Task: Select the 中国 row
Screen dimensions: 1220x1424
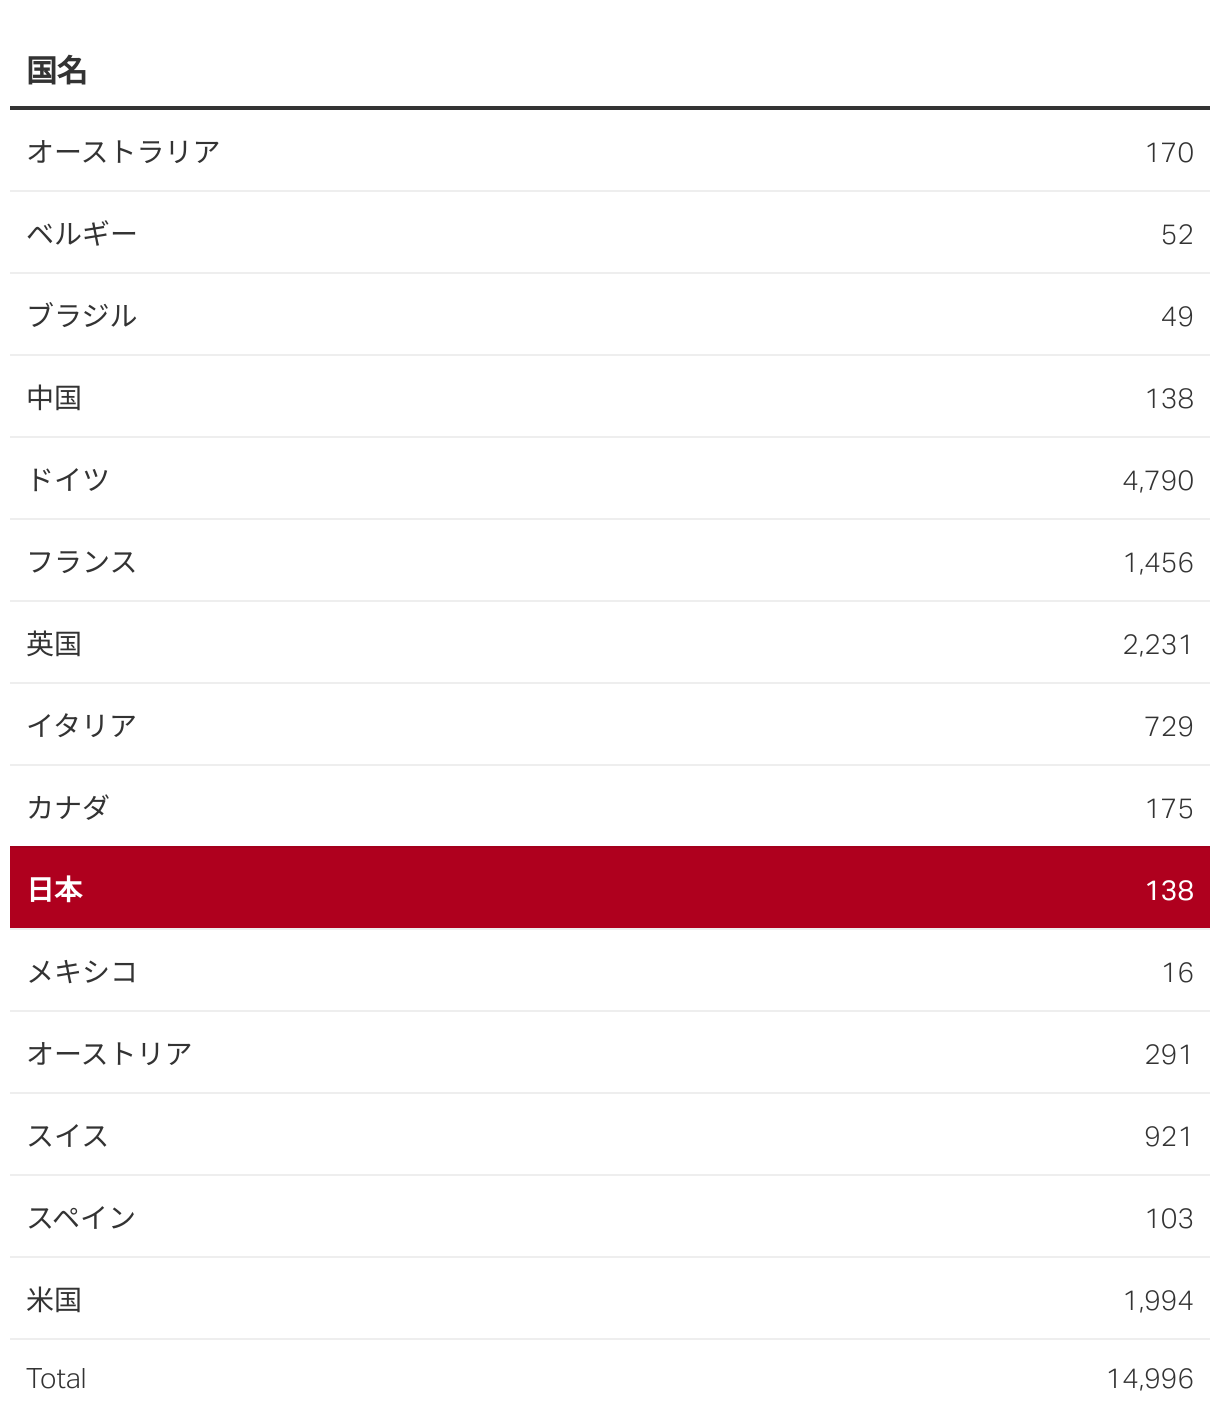Action: click(610, 397)
